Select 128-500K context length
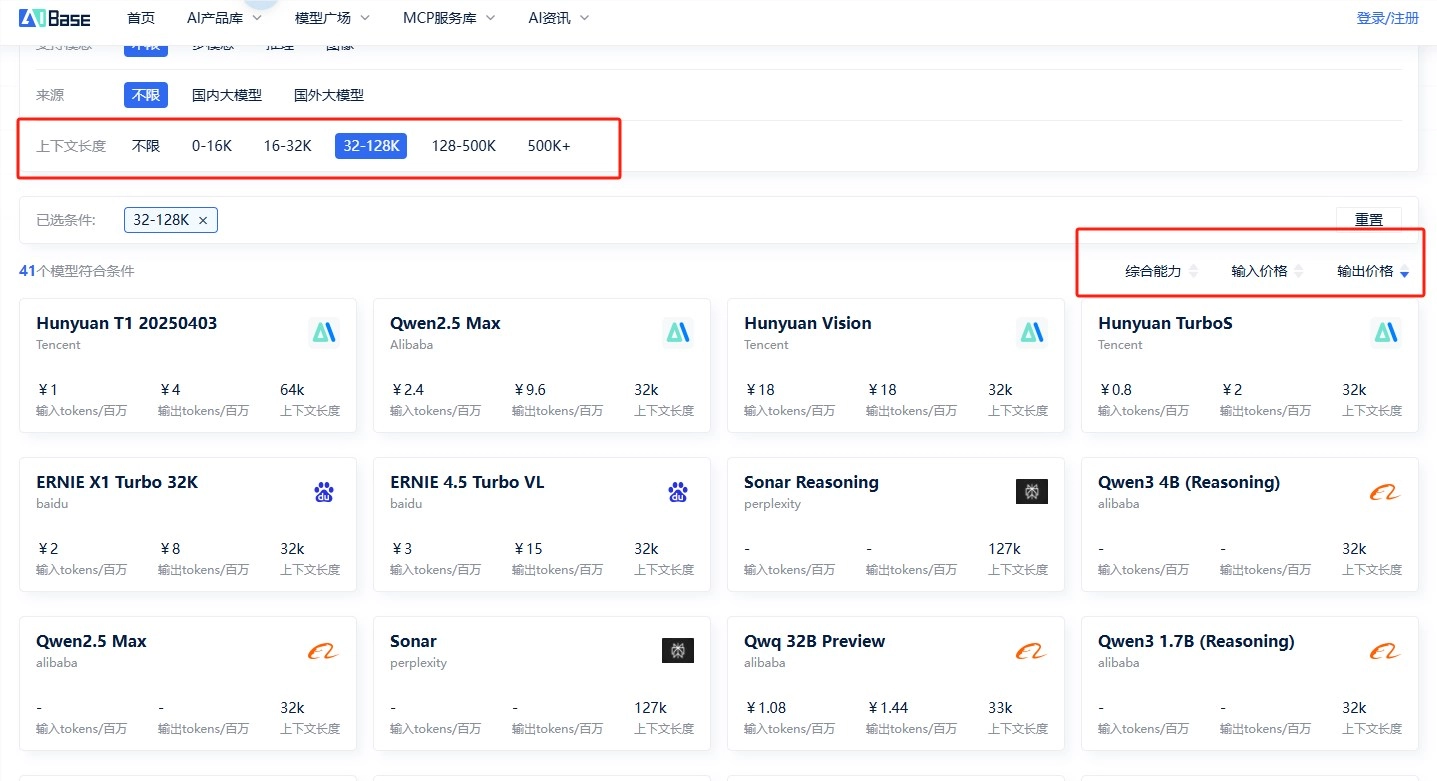 click(x=464, y=146)
